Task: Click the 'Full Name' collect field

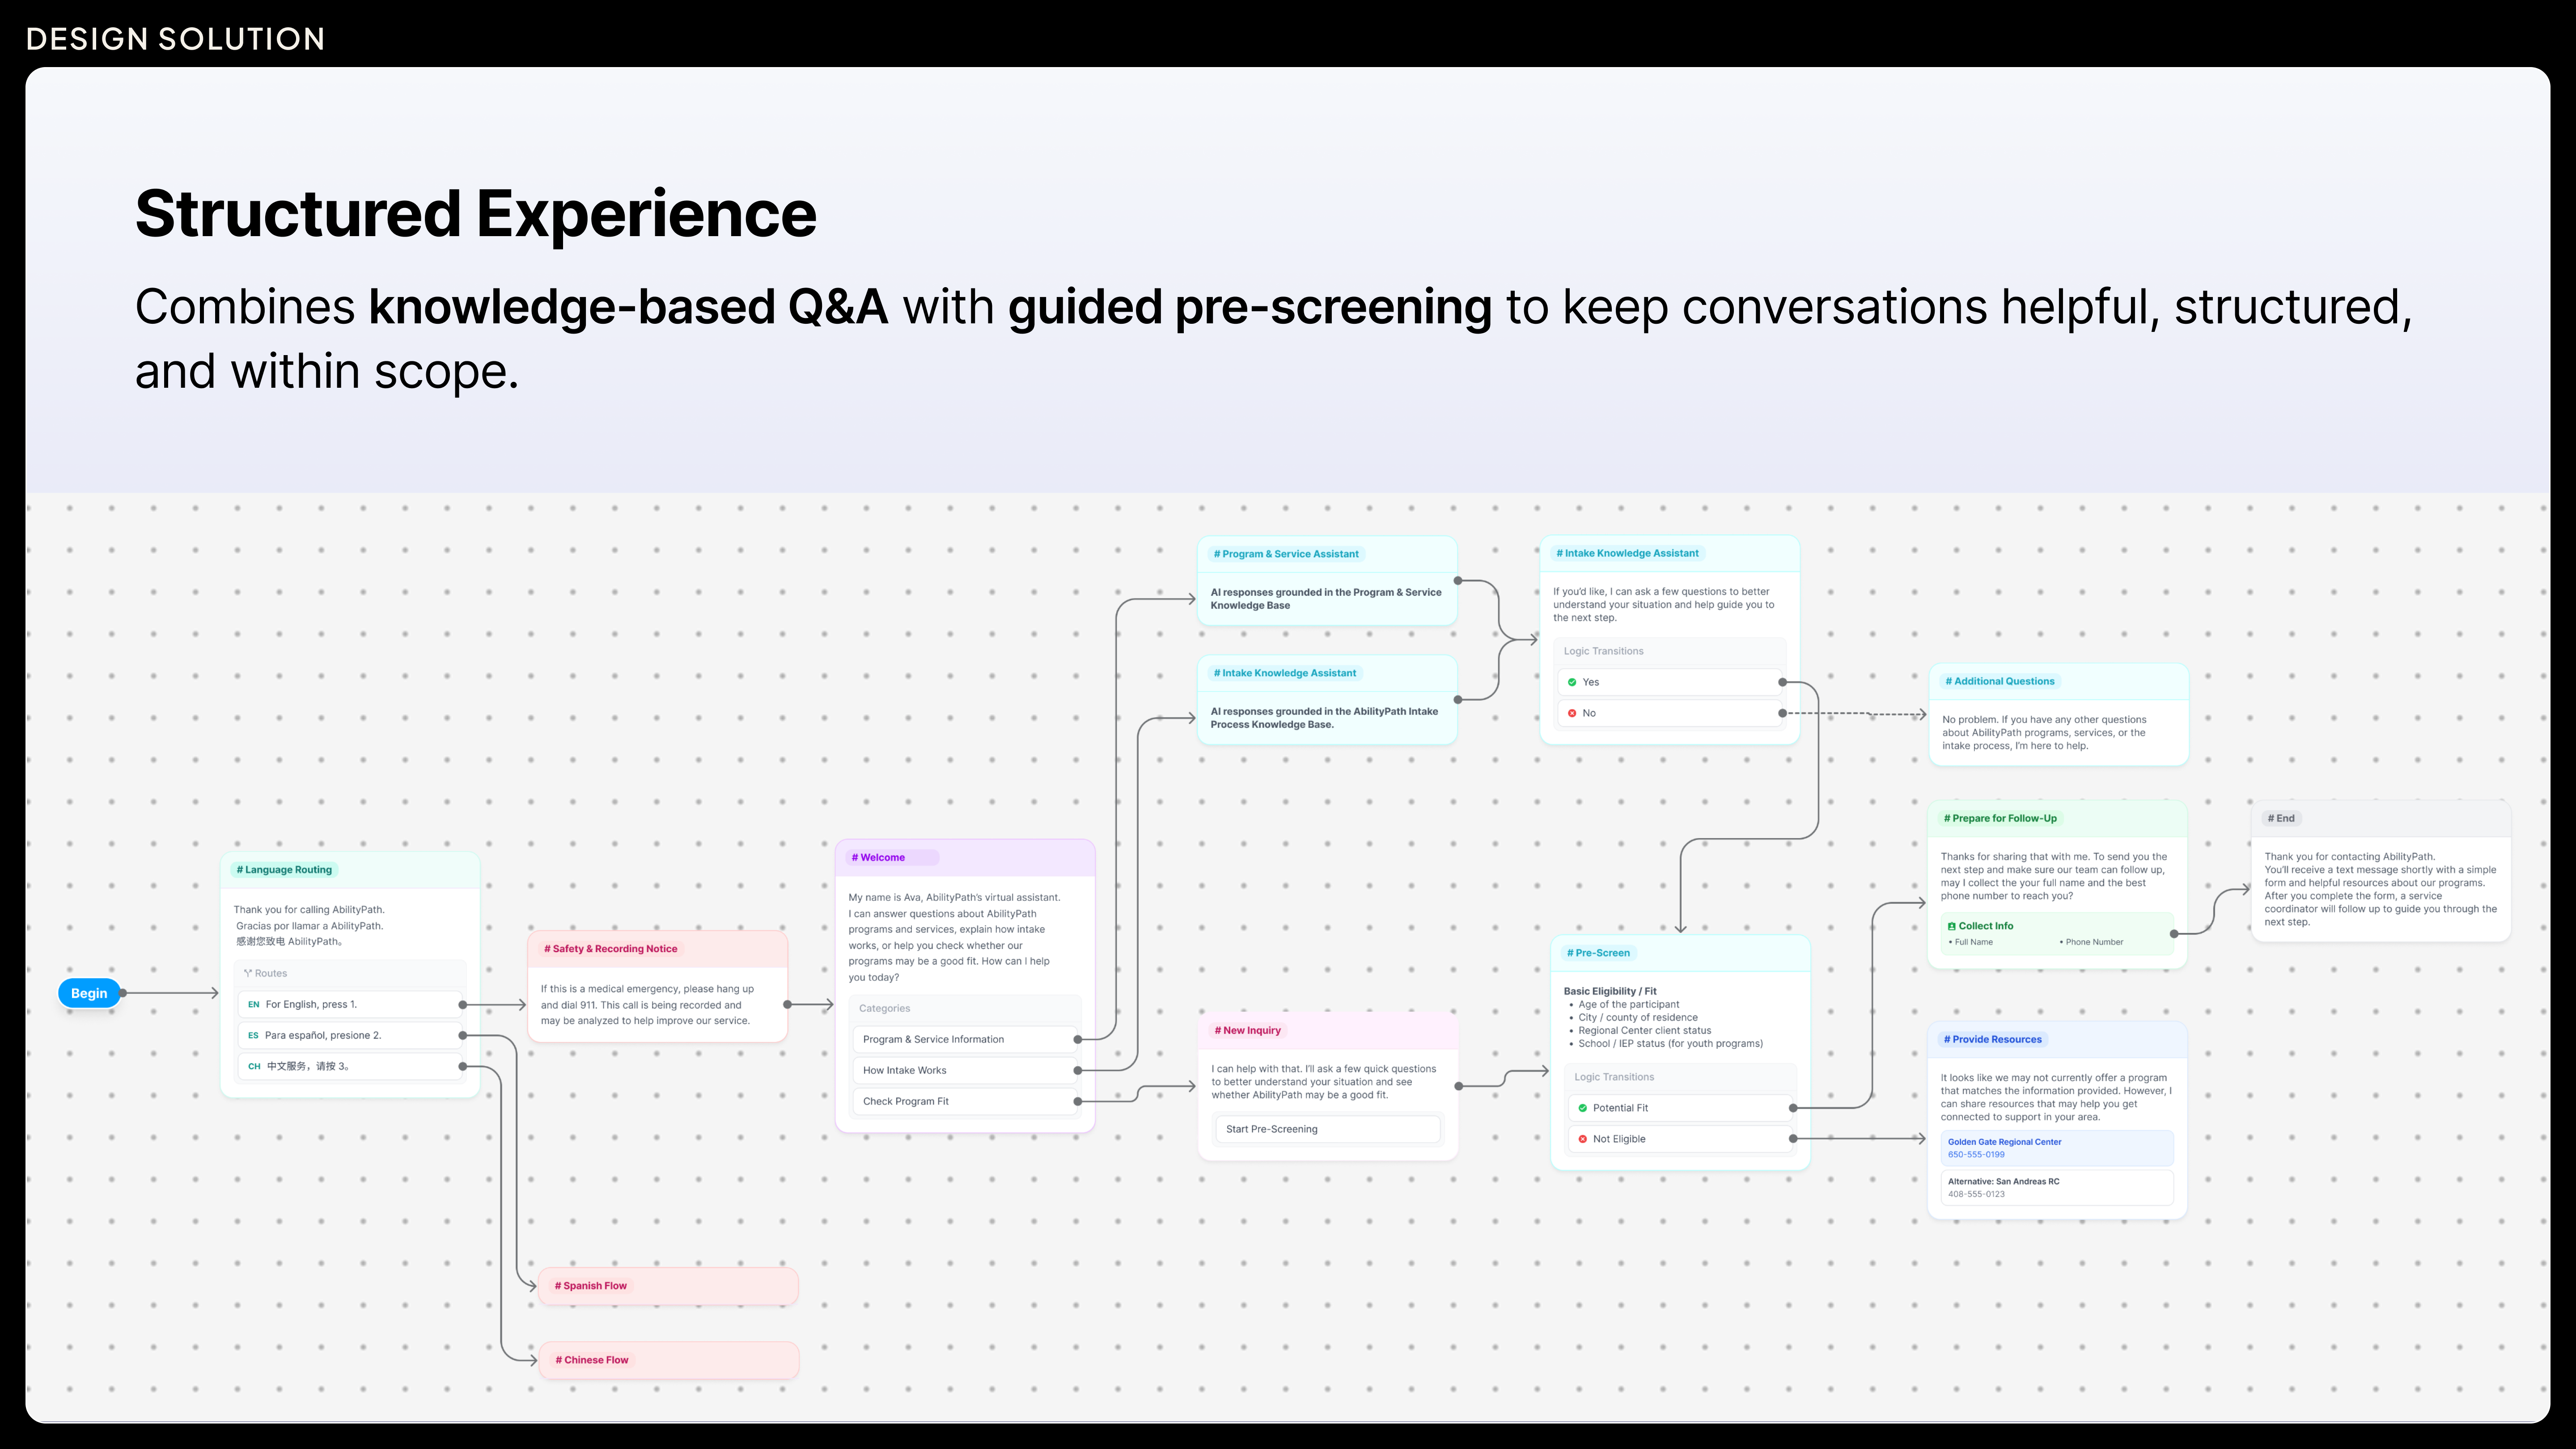Action: pos(1971,942)
